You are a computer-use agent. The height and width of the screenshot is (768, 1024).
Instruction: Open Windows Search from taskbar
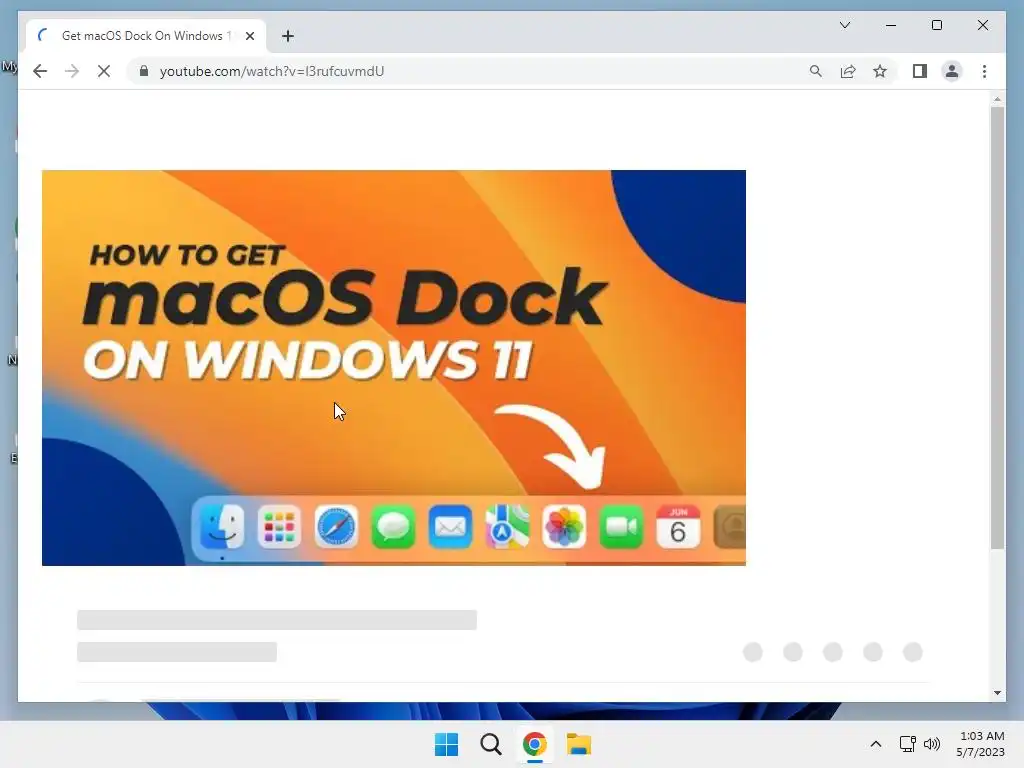click(490, 744)
